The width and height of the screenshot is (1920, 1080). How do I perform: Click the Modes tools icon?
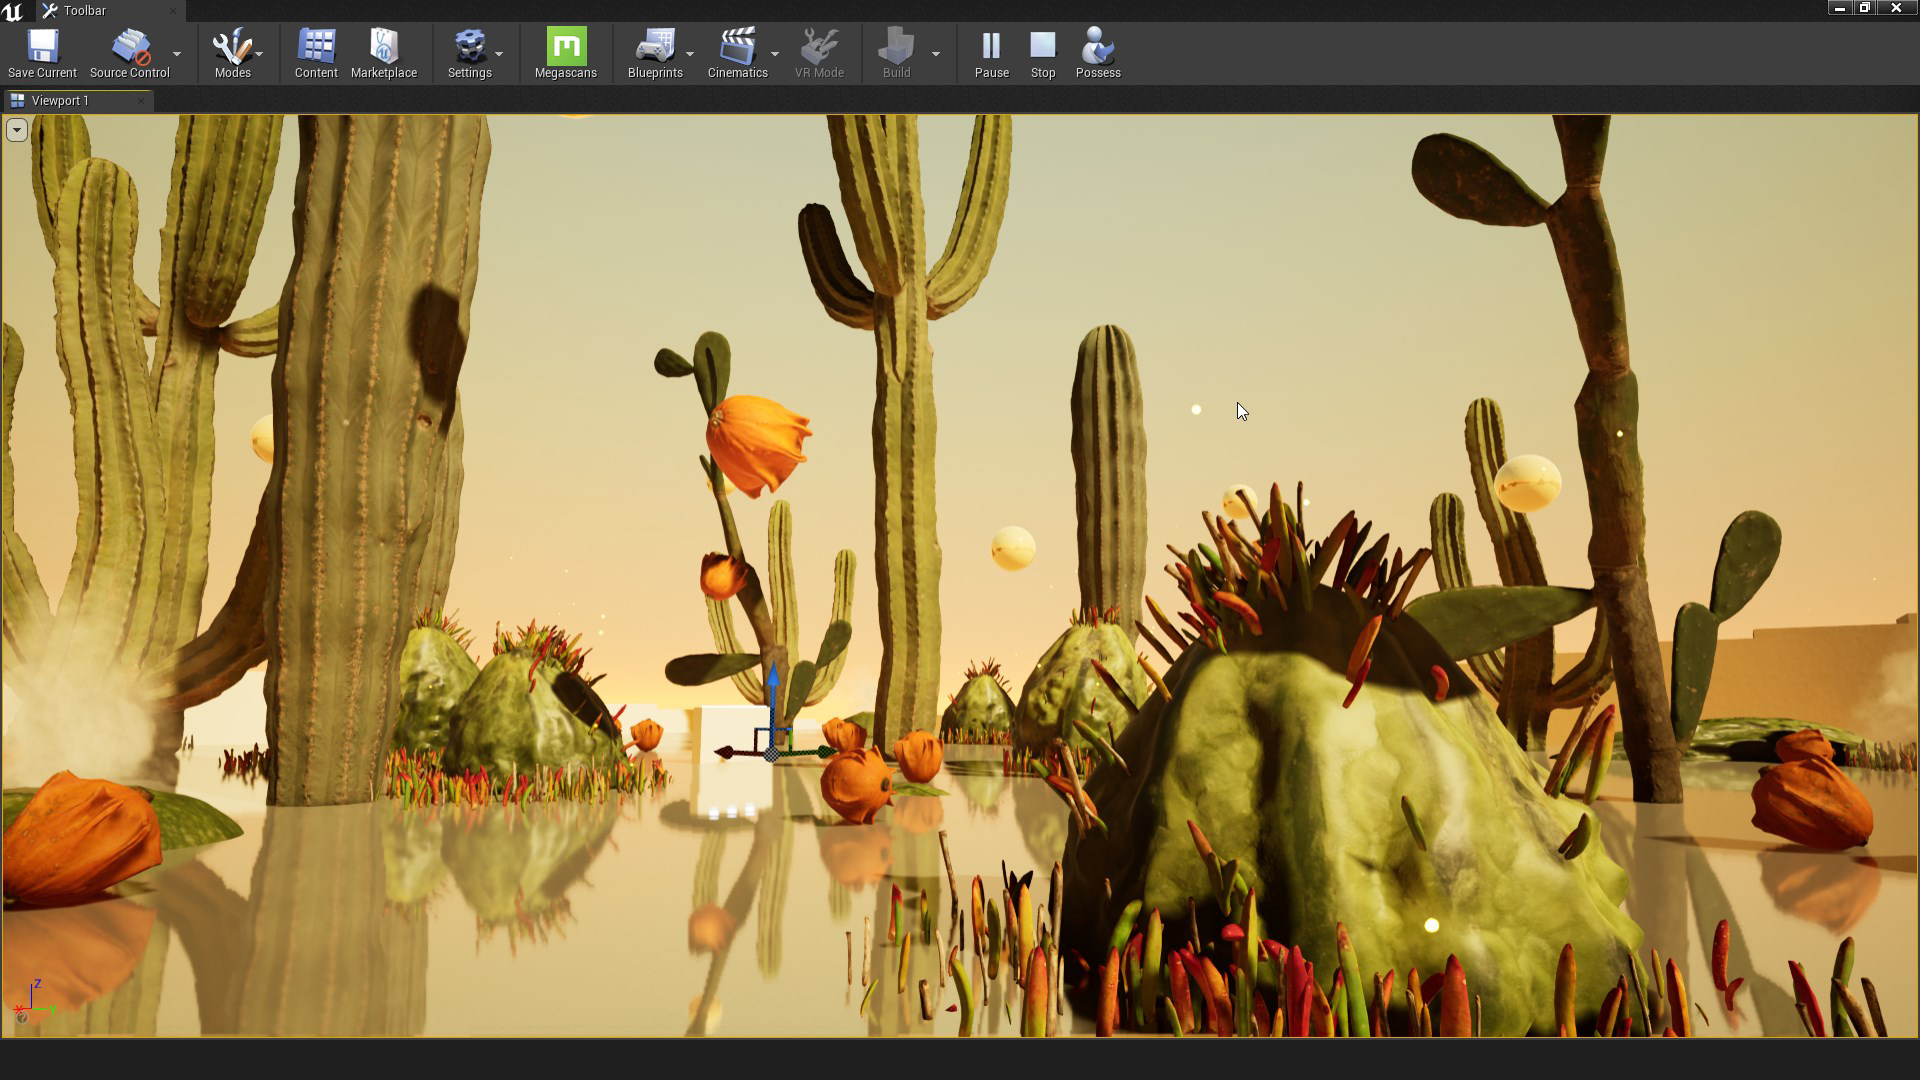[x=232, y=47]
